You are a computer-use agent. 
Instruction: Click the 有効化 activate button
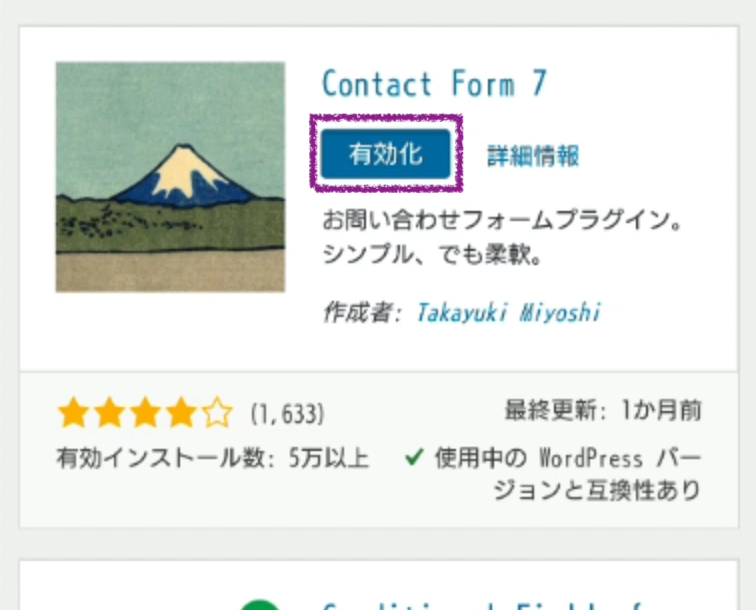point(386,155)
